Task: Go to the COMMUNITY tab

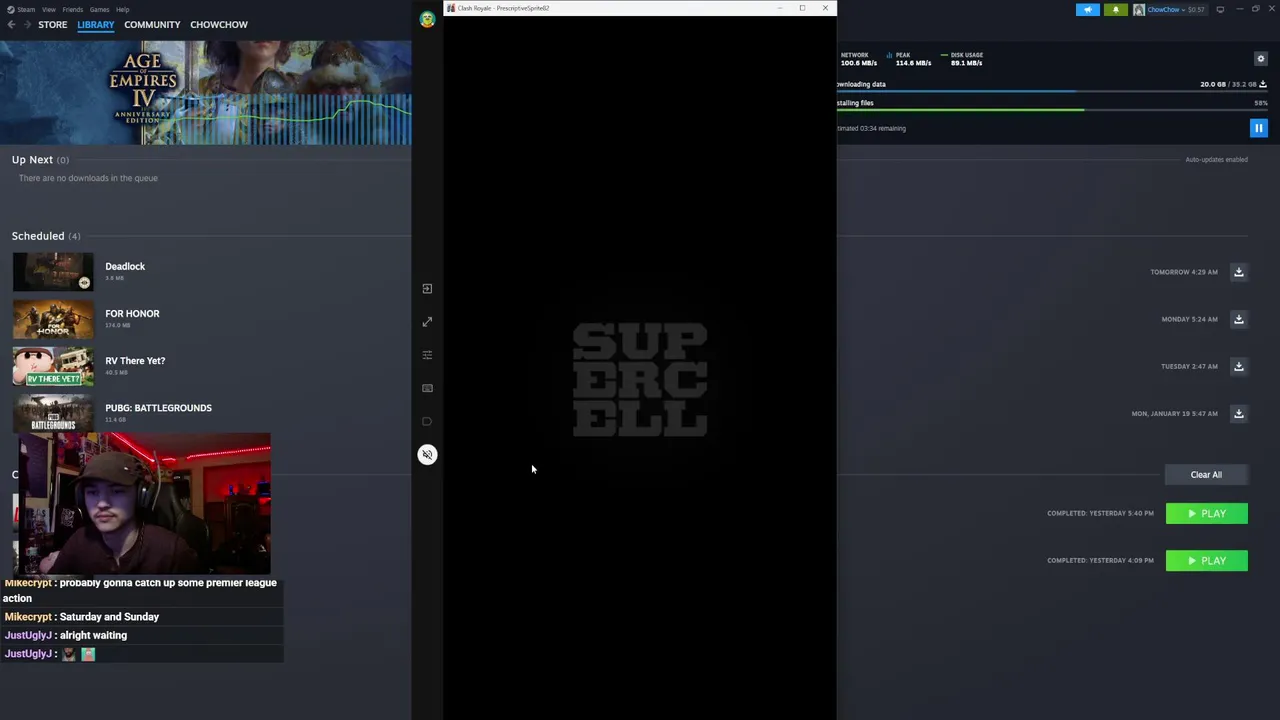Action: point(152,24)
